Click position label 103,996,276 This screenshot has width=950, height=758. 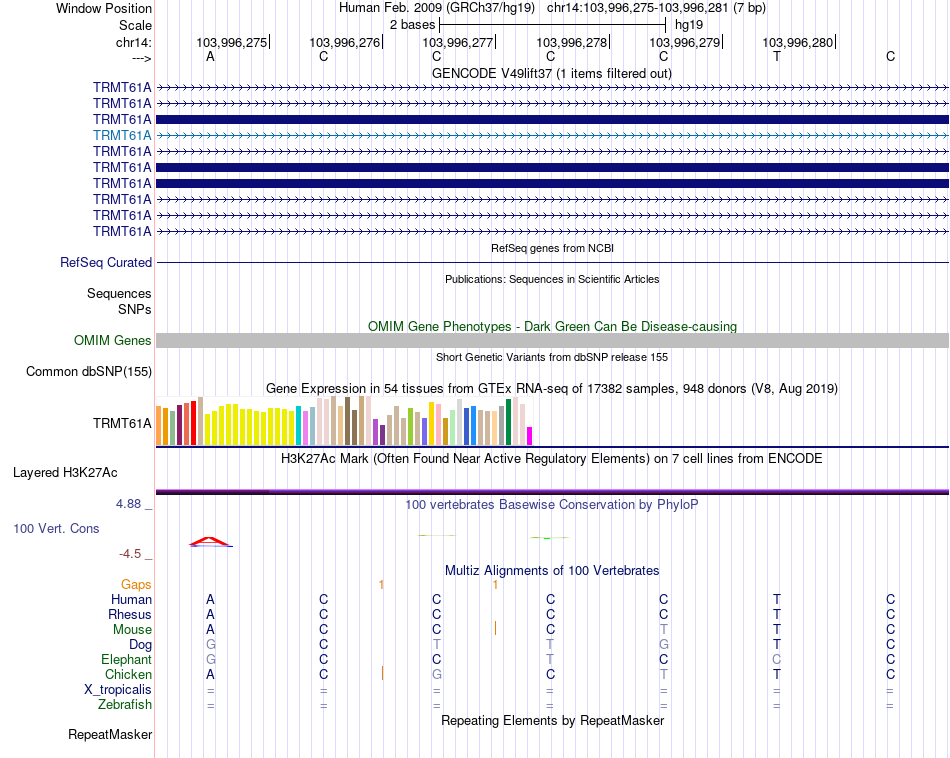[x=345, y=42]
